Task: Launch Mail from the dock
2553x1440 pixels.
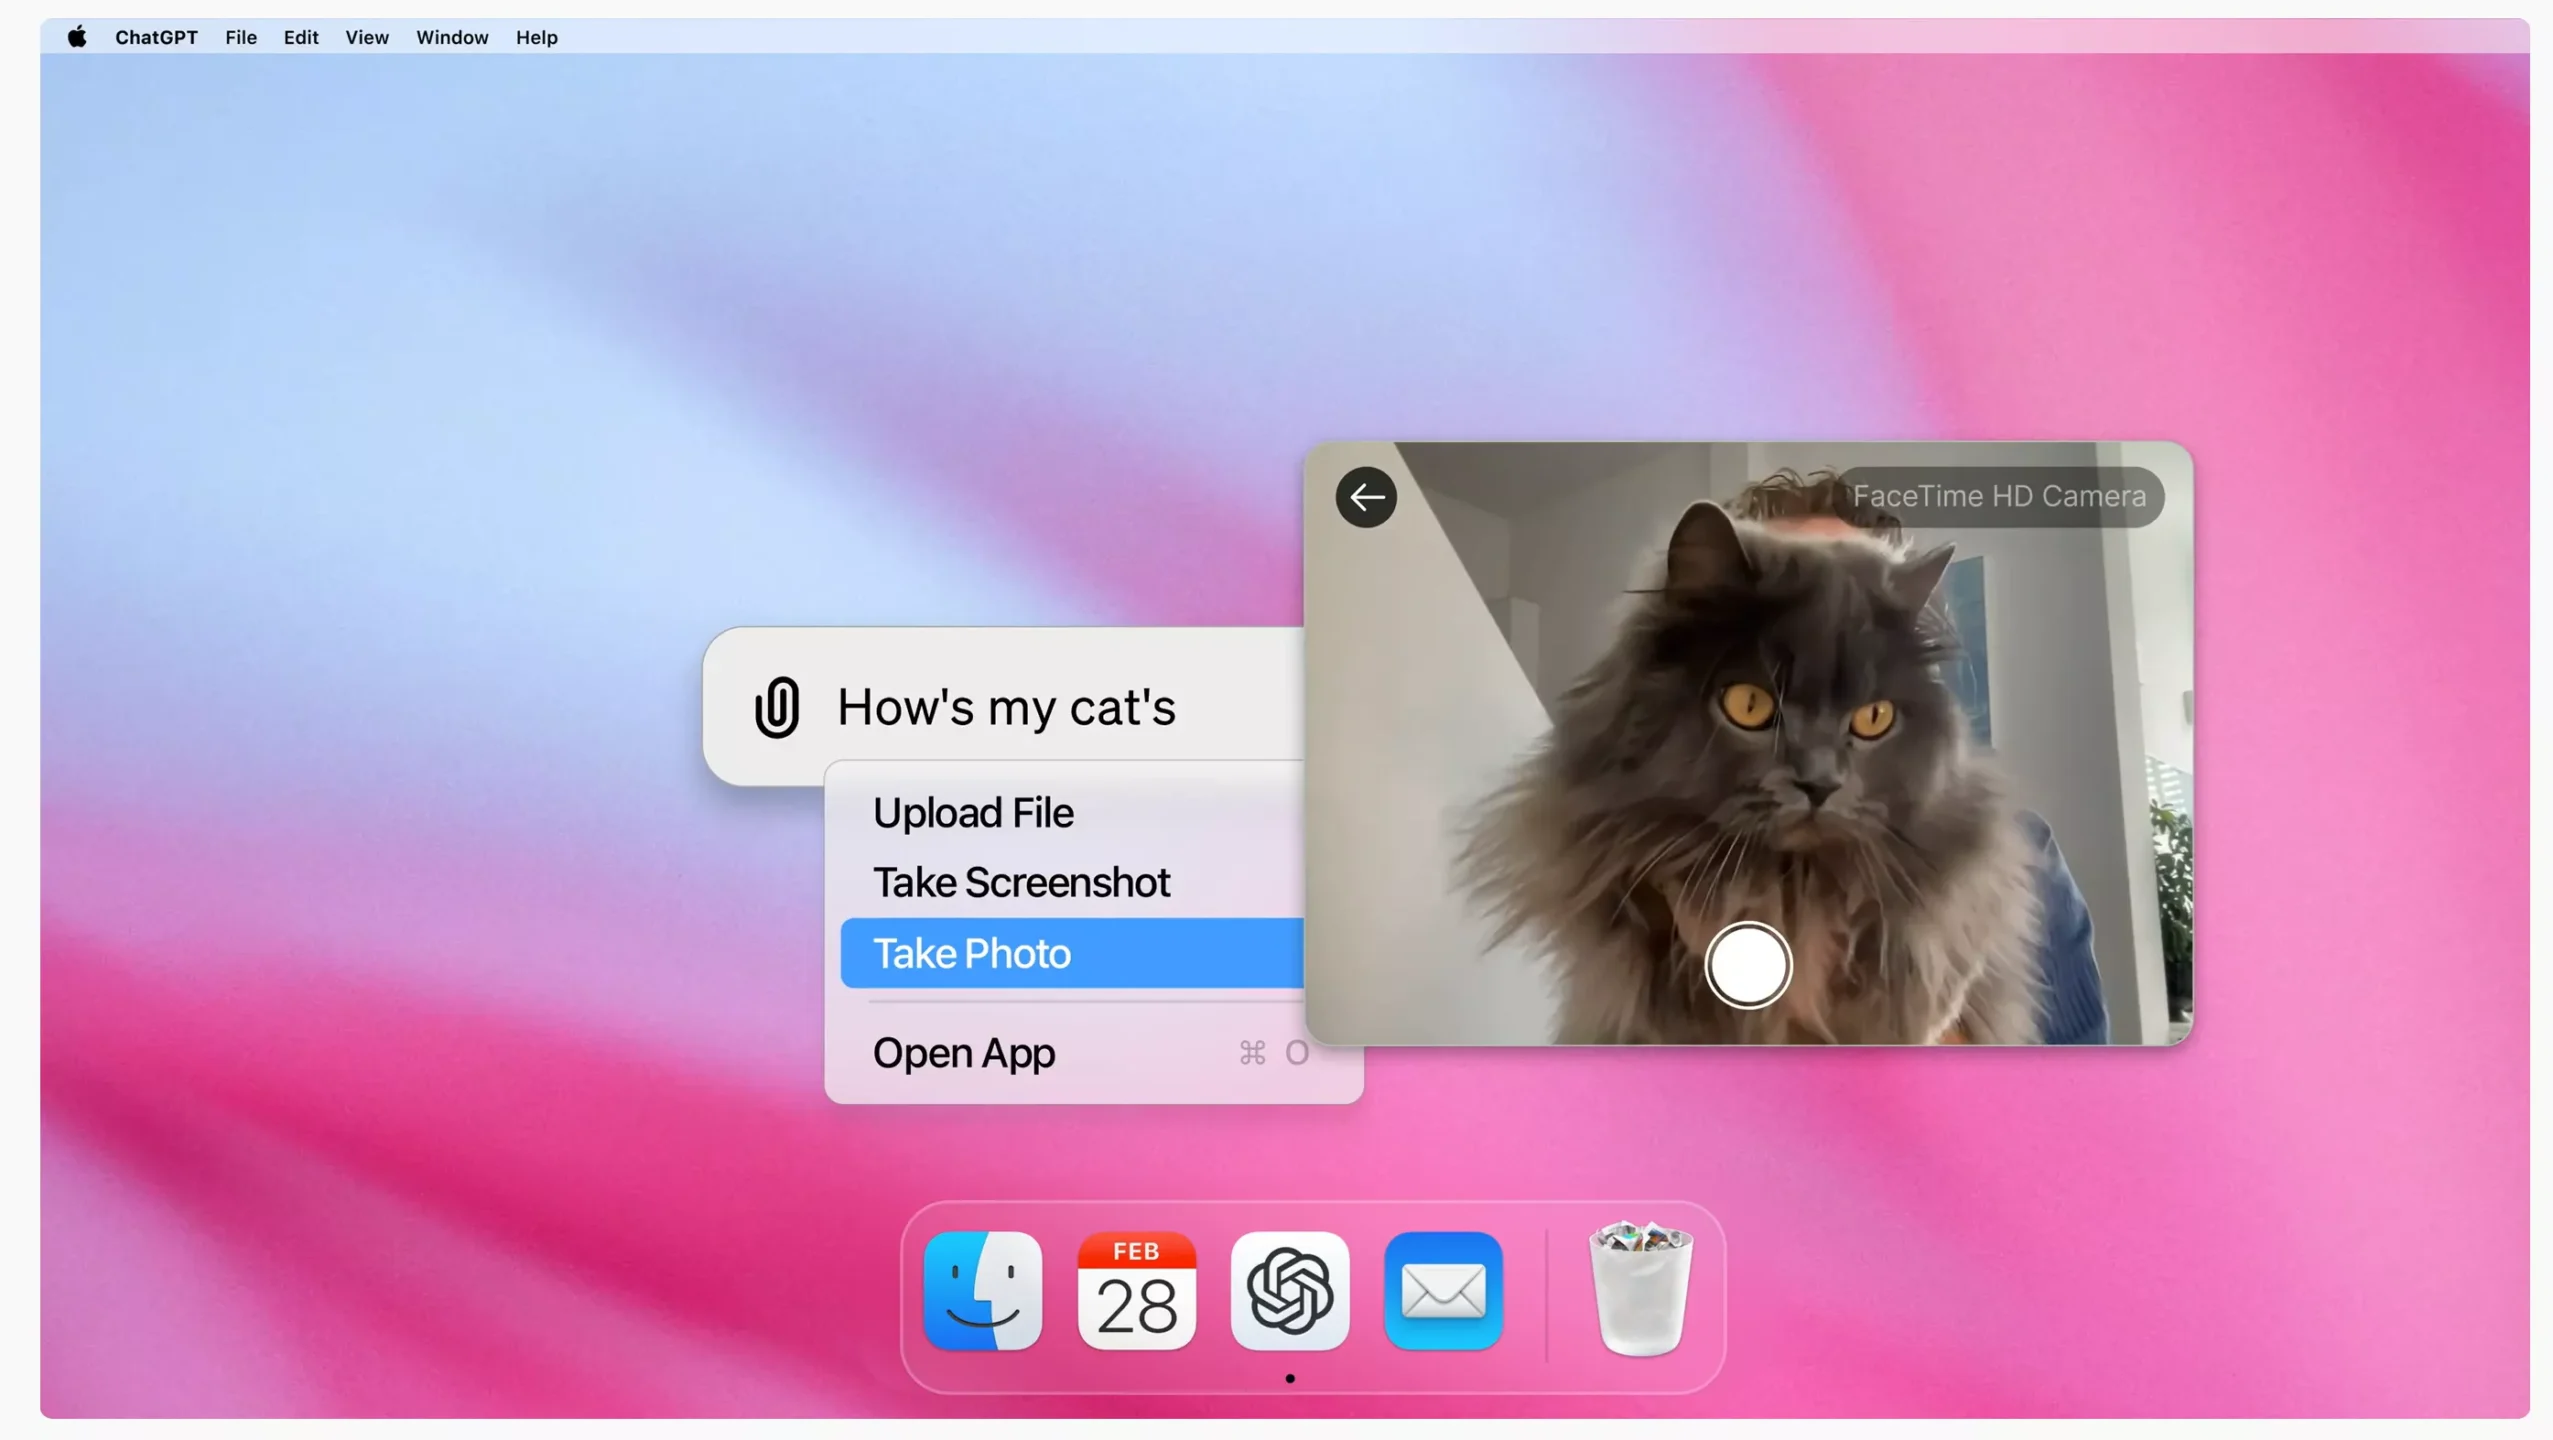Action: point(1442,1290)
